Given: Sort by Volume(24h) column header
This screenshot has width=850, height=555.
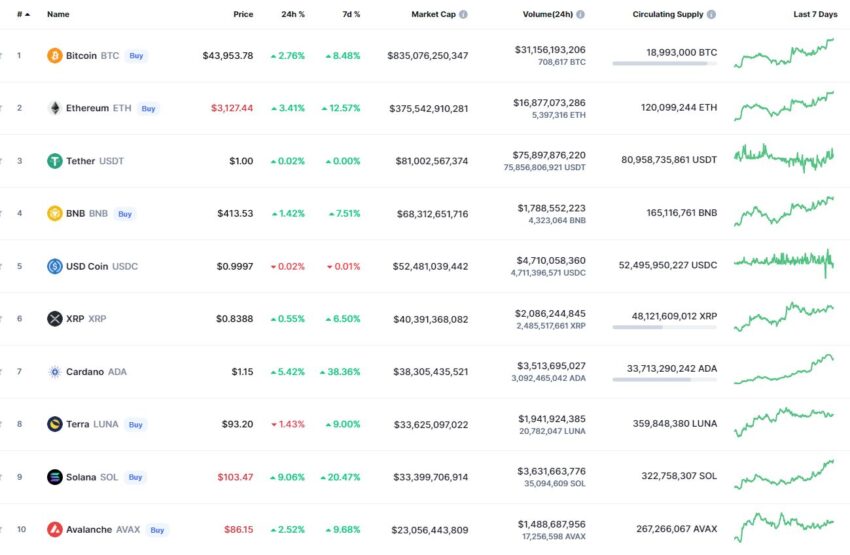Looking at the screenshot, I should [548, 14].
